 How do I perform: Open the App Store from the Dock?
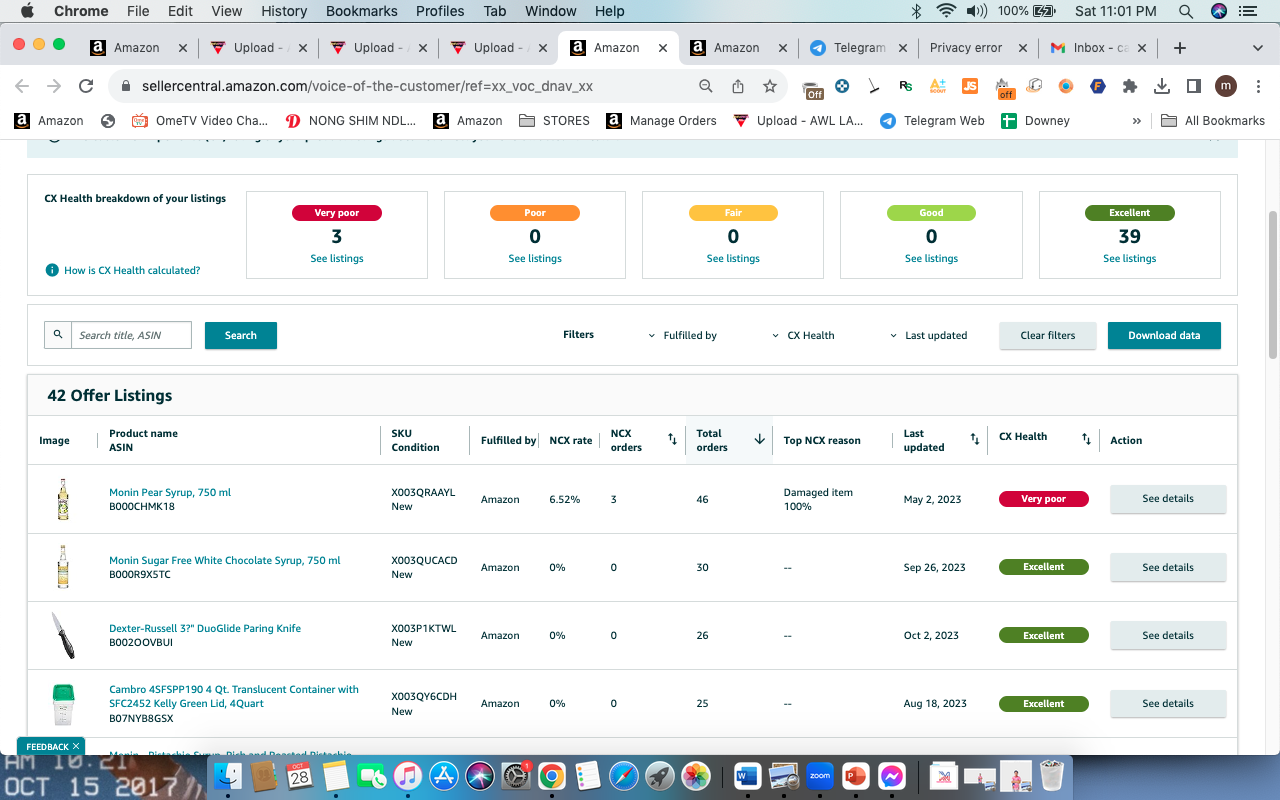pos(443,775)
